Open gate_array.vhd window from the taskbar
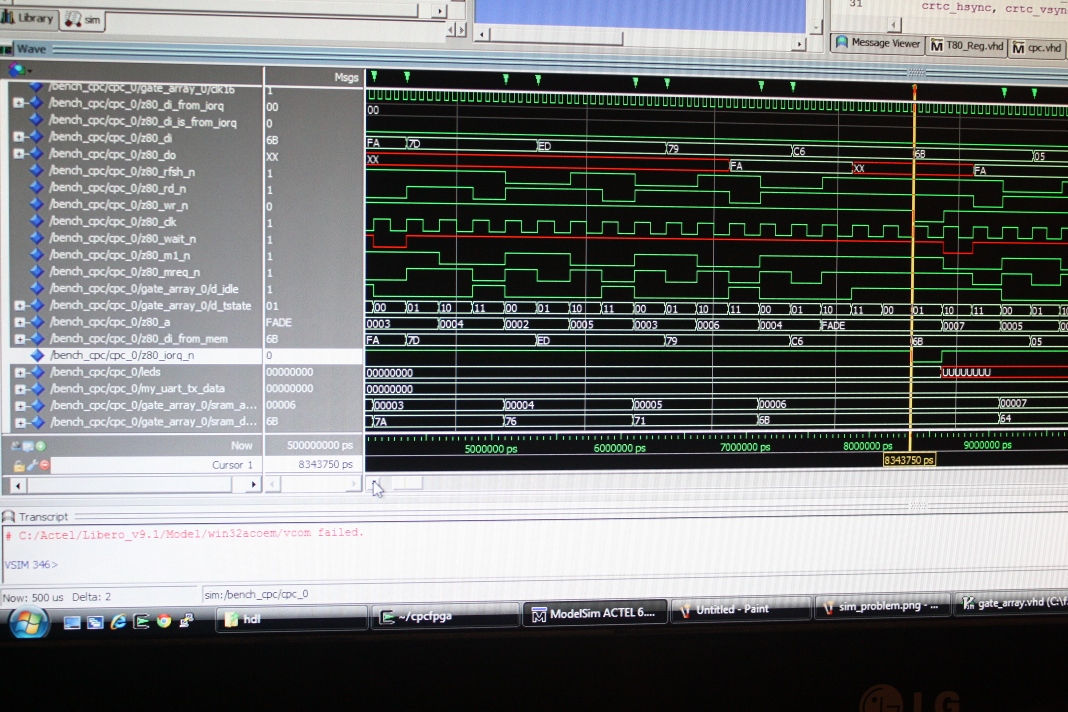Viewport: 1068px width, 712px height. (1009, 604)
